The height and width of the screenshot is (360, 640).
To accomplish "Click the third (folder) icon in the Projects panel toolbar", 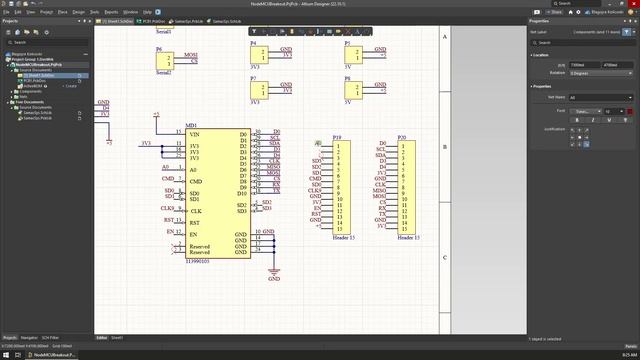I will click(x=27, y=32).
